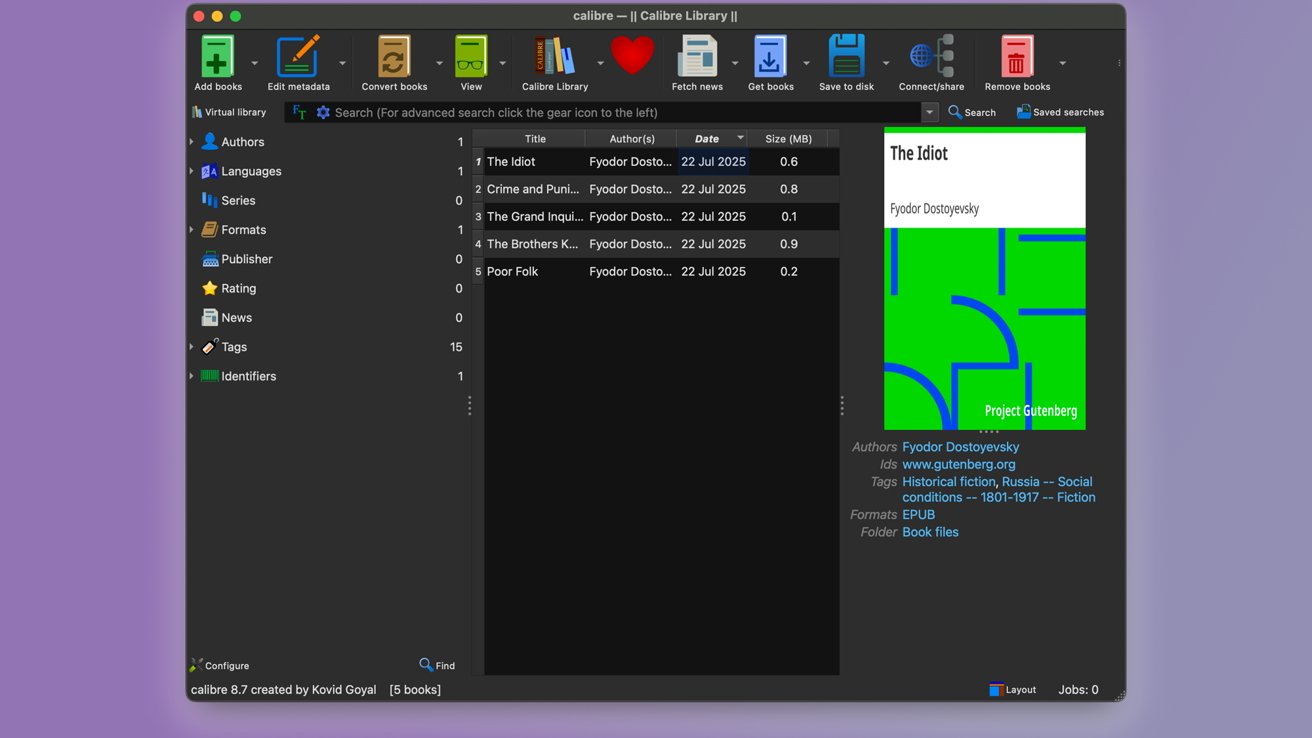
Task: Click the Jobs: 0 indicator
Action: pyautogui.click(x=1078, y=690)
